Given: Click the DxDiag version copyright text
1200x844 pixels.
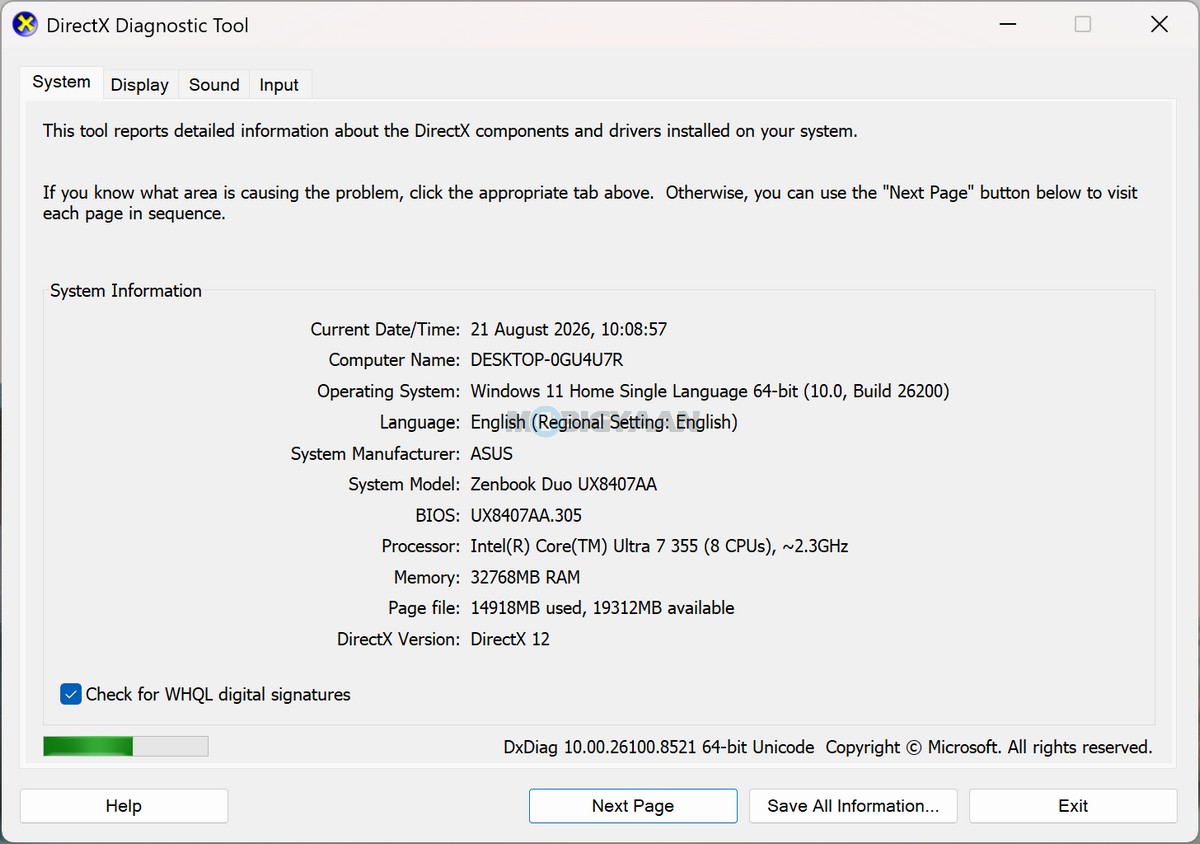Looking at the screenshot, I should pos(828,747).
